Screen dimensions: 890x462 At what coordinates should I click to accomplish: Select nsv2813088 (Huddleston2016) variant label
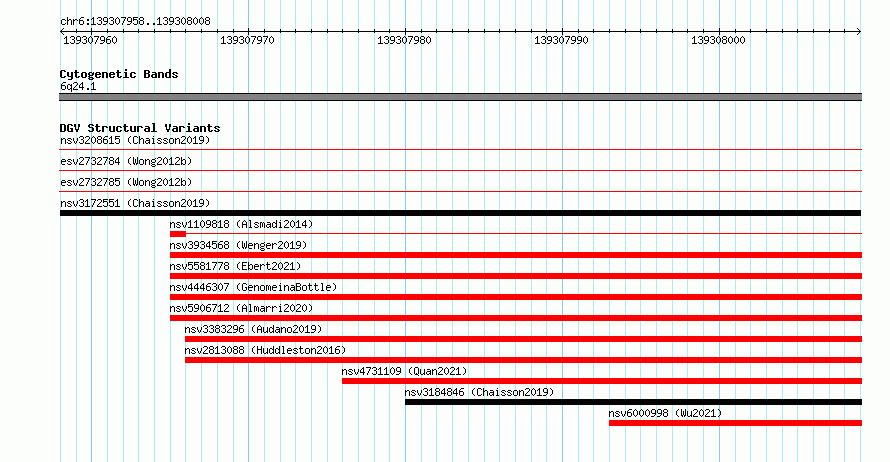coord(265,350)
